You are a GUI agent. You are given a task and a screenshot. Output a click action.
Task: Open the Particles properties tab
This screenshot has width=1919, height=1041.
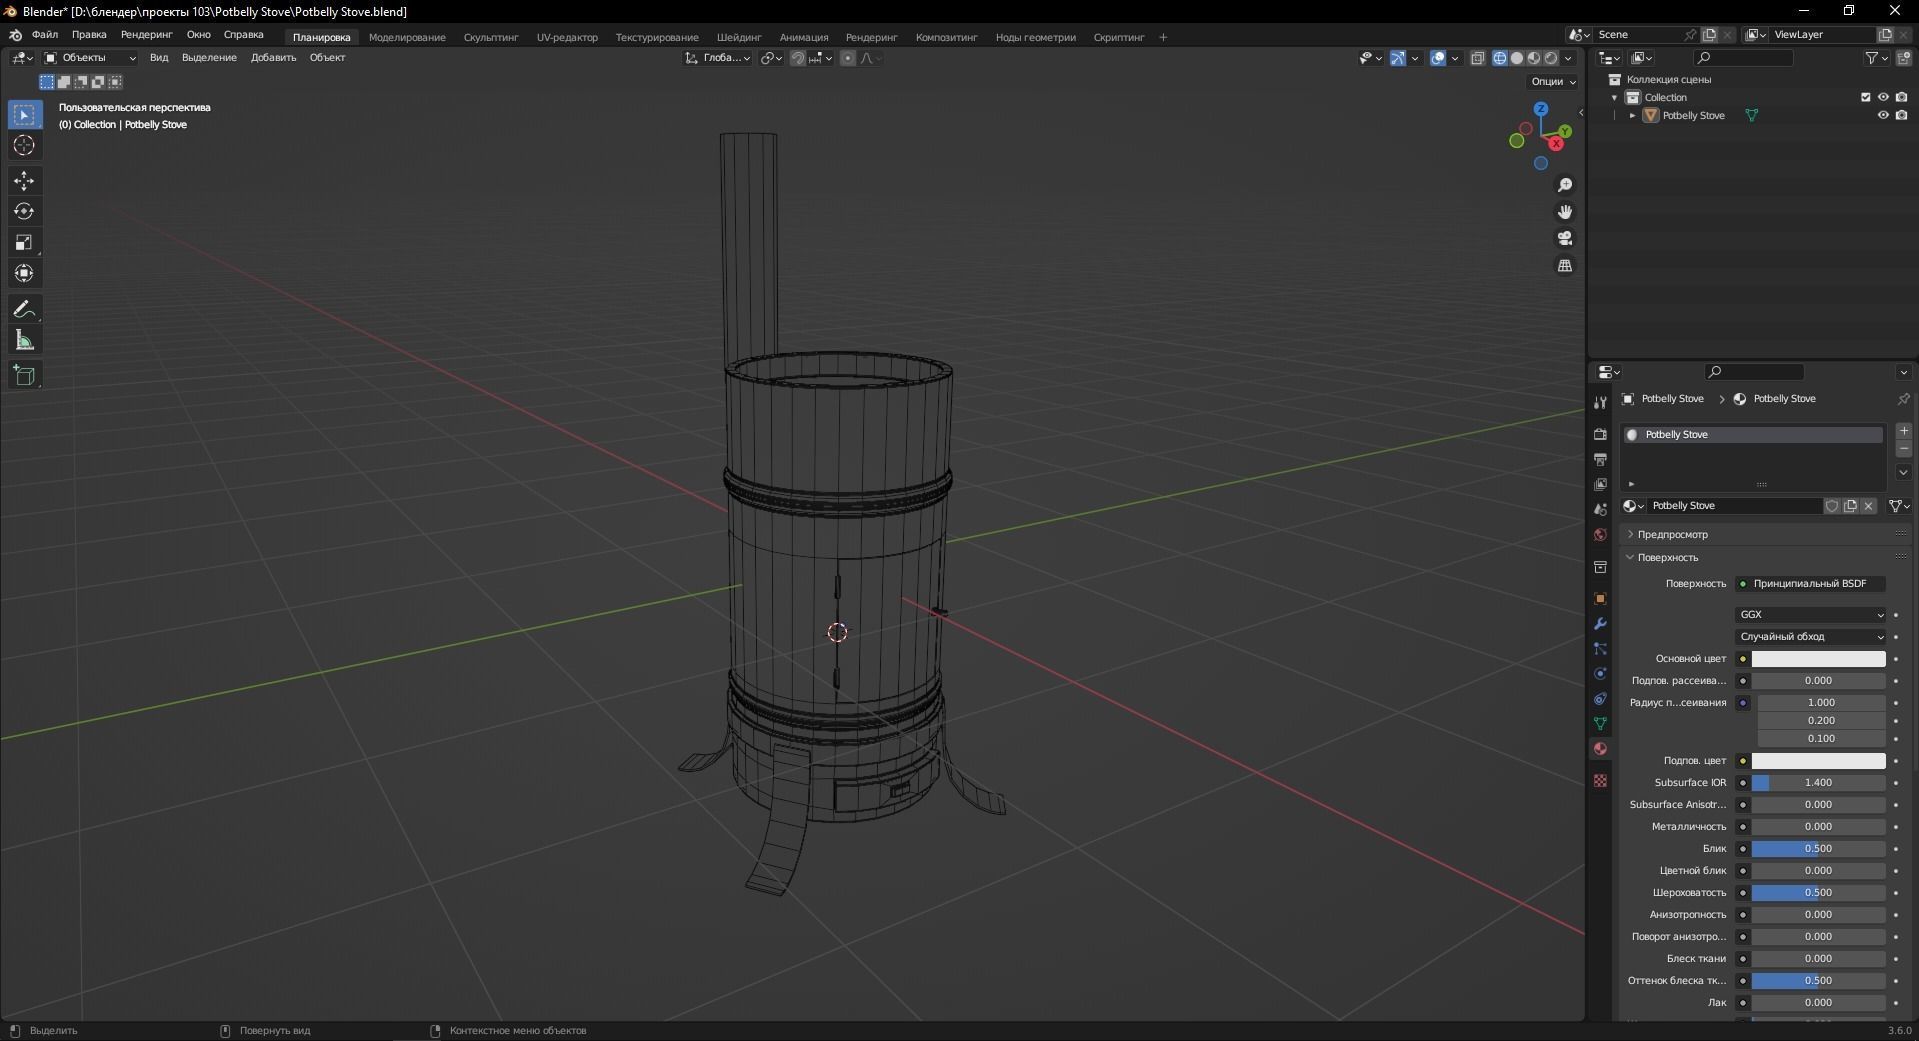1600,648
